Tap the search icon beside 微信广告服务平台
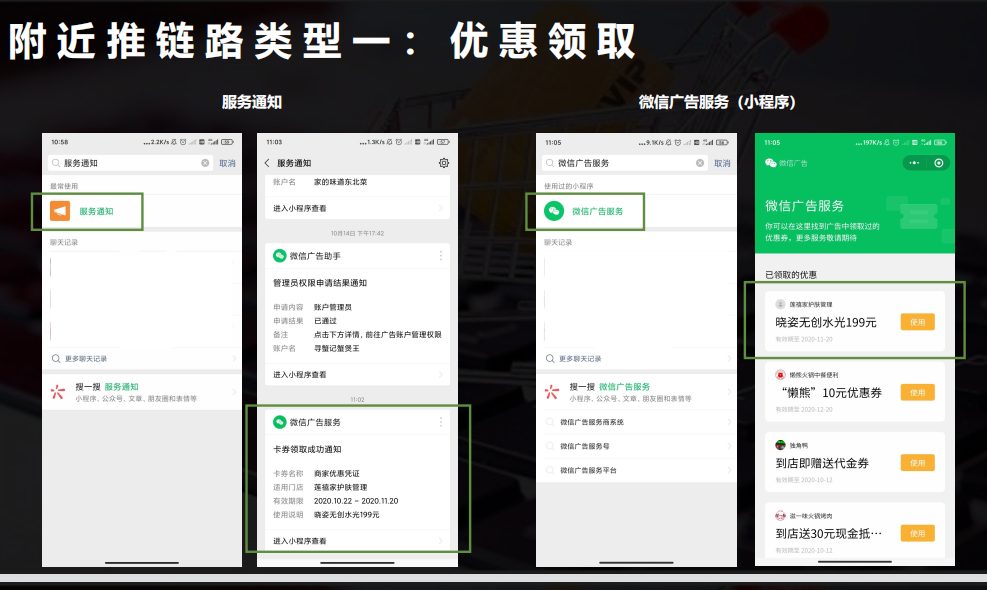 pos(550,470)
